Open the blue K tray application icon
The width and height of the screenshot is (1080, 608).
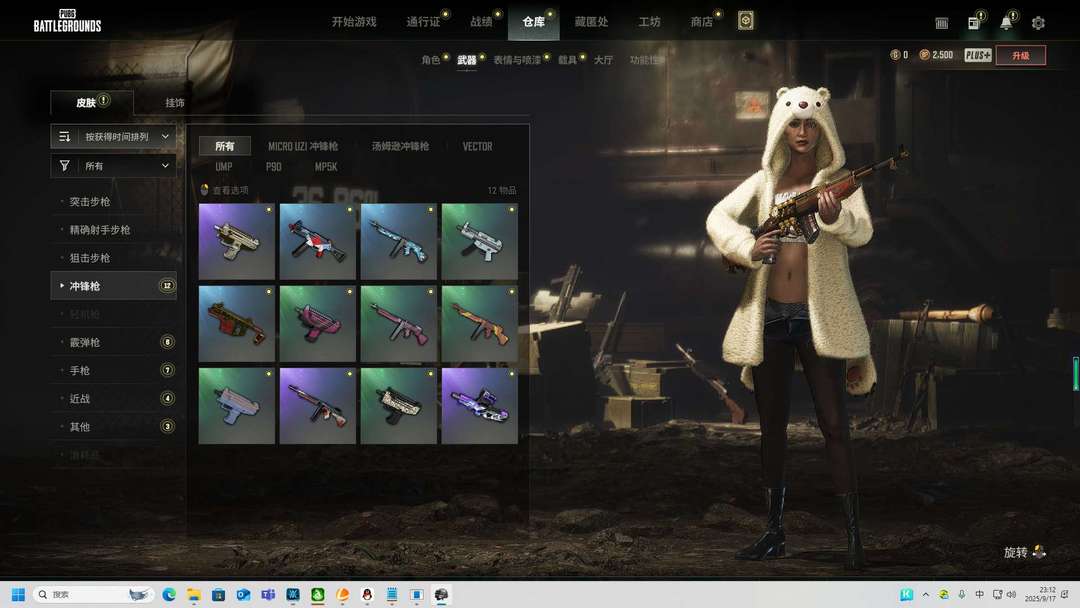click(x=906, y=594)
